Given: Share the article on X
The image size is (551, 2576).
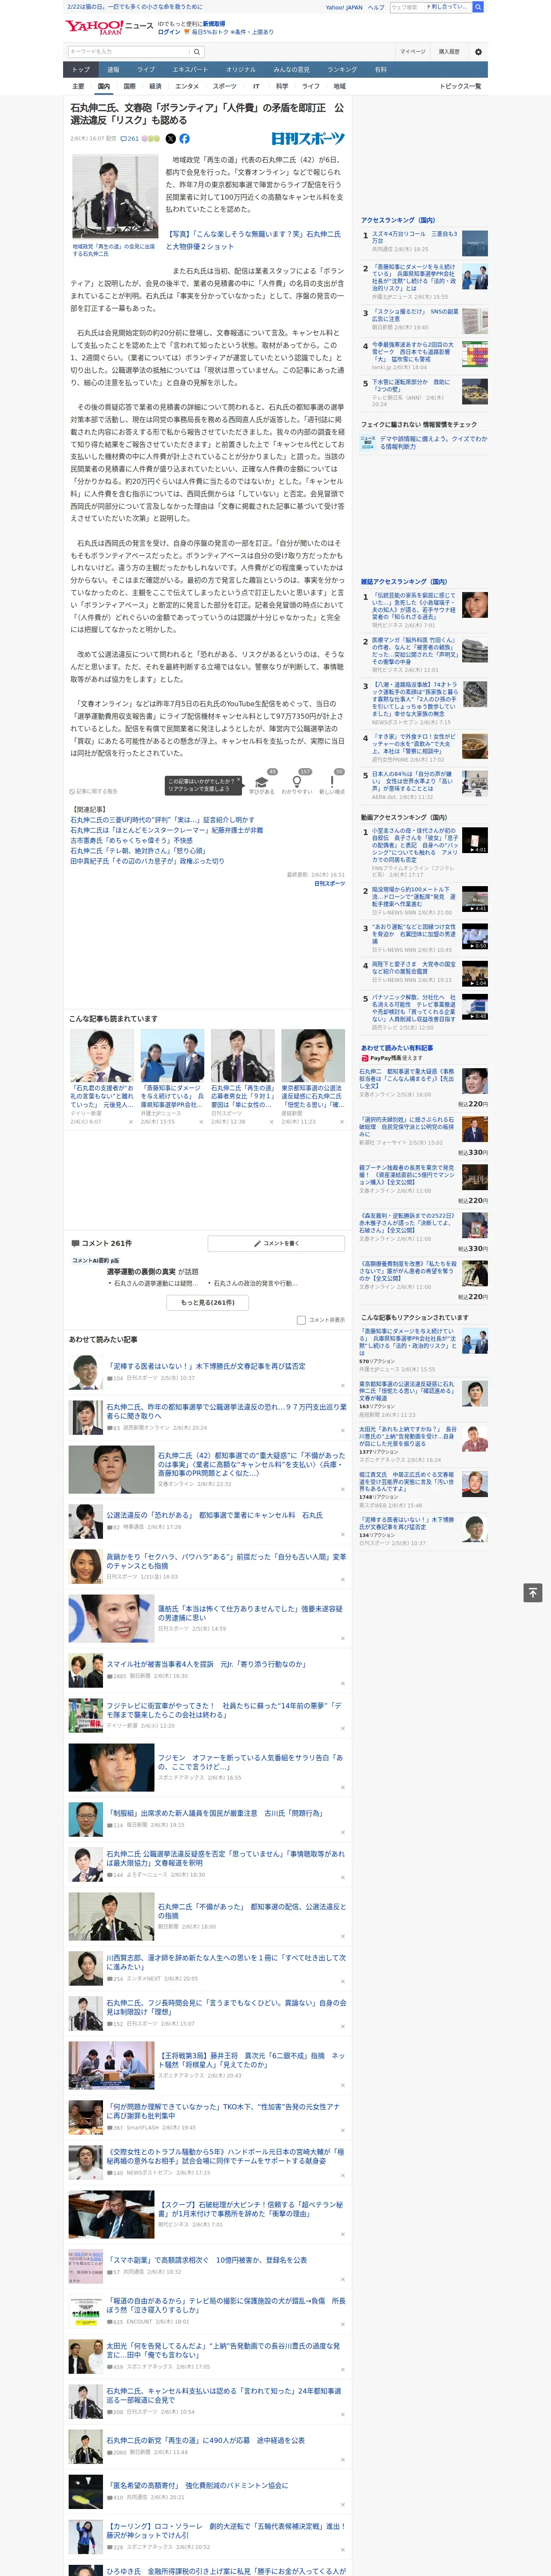Looking at the screenshot, I should [x=170, y=139].
